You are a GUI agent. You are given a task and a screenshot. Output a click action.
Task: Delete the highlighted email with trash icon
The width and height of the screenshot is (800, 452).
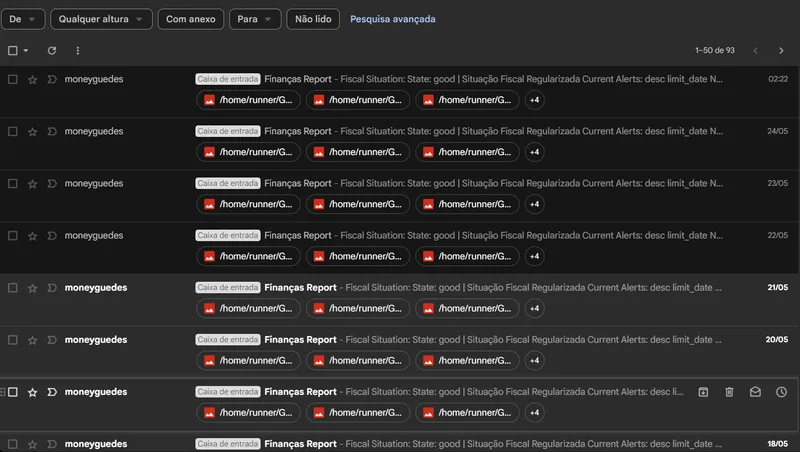(729, 392)
